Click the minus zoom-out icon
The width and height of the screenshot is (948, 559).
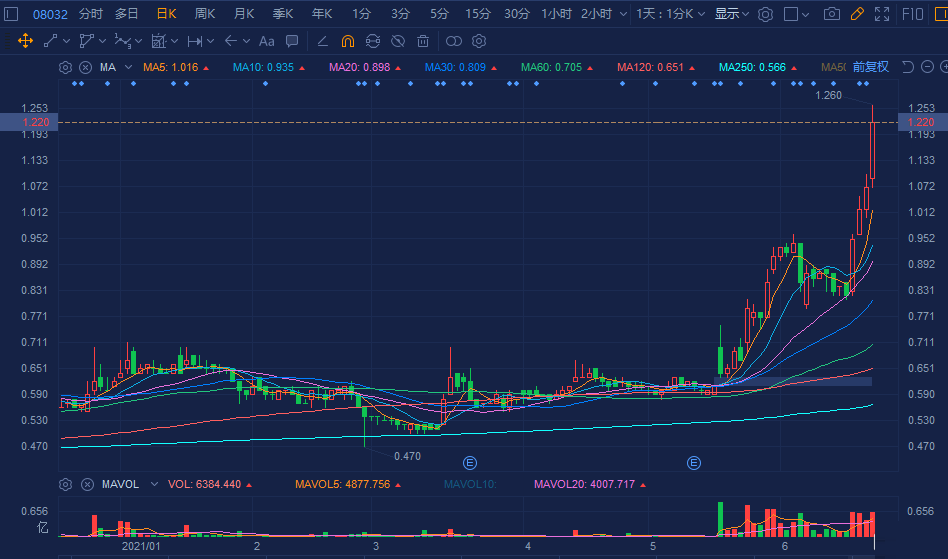(x=927, y=66)
